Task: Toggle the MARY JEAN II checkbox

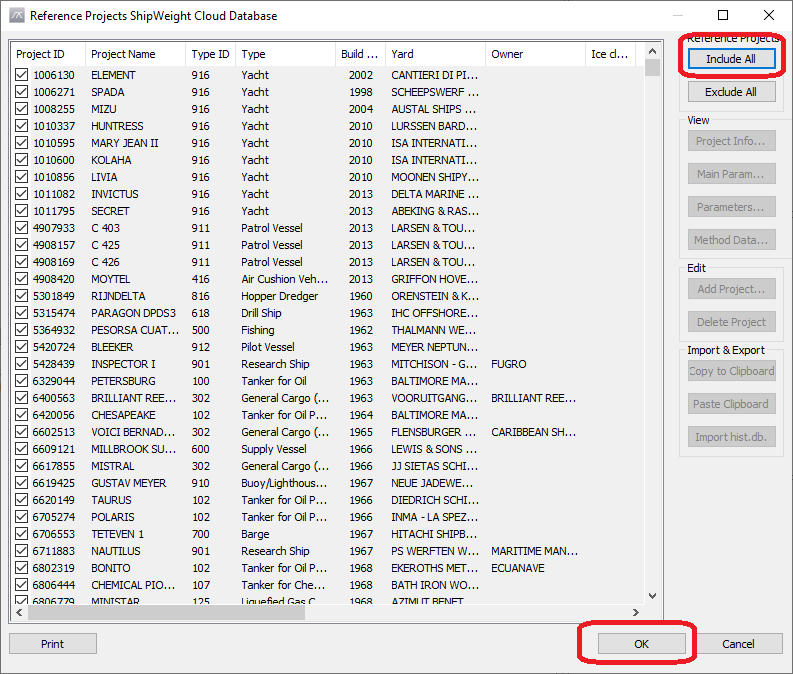Action: 21,143
